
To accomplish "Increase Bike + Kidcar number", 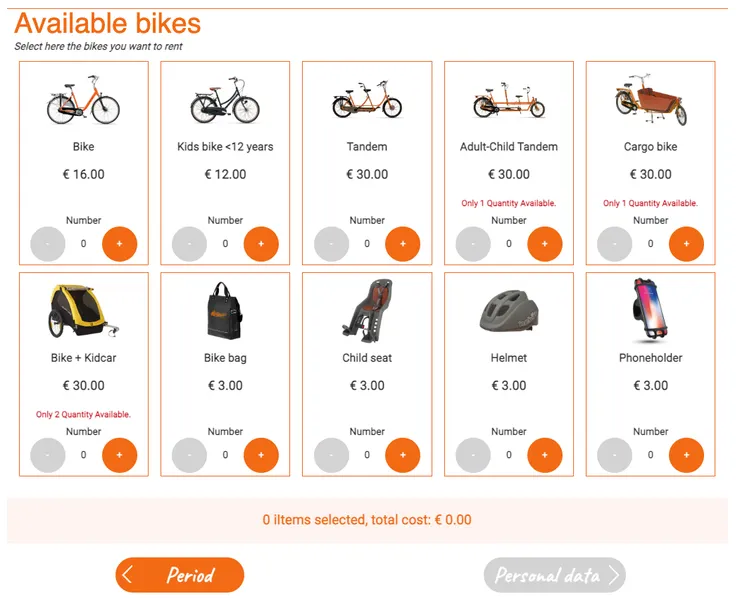I will [x=120, y=455].
